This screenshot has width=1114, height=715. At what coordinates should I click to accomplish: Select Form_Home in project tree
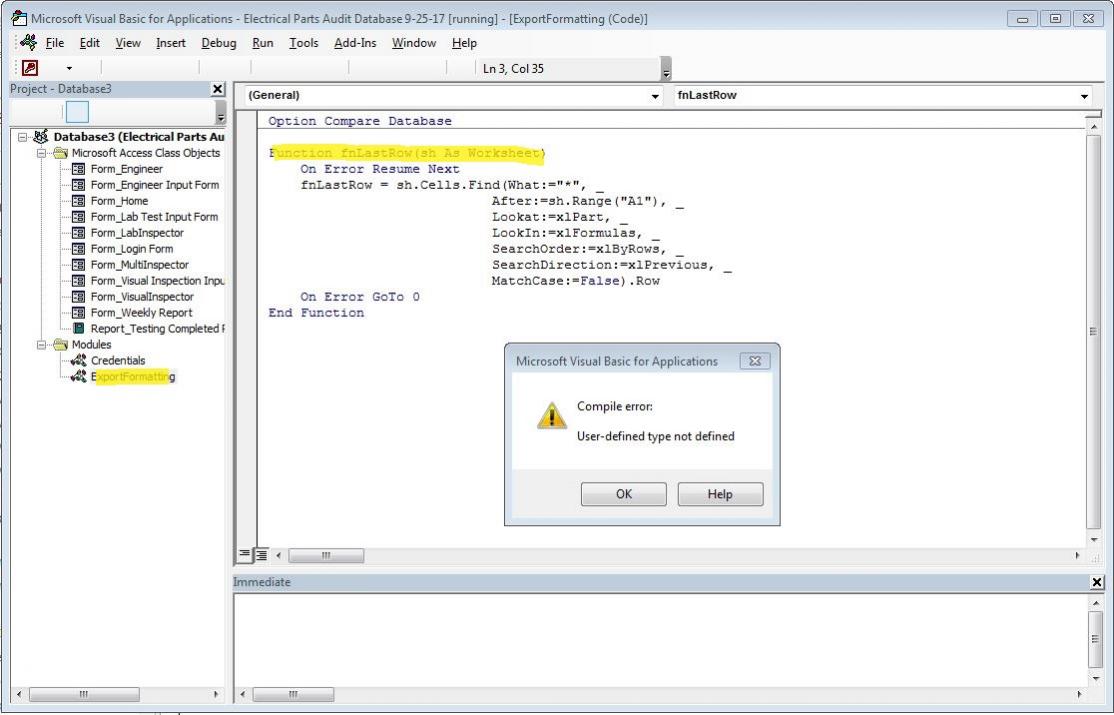point(119,200)
